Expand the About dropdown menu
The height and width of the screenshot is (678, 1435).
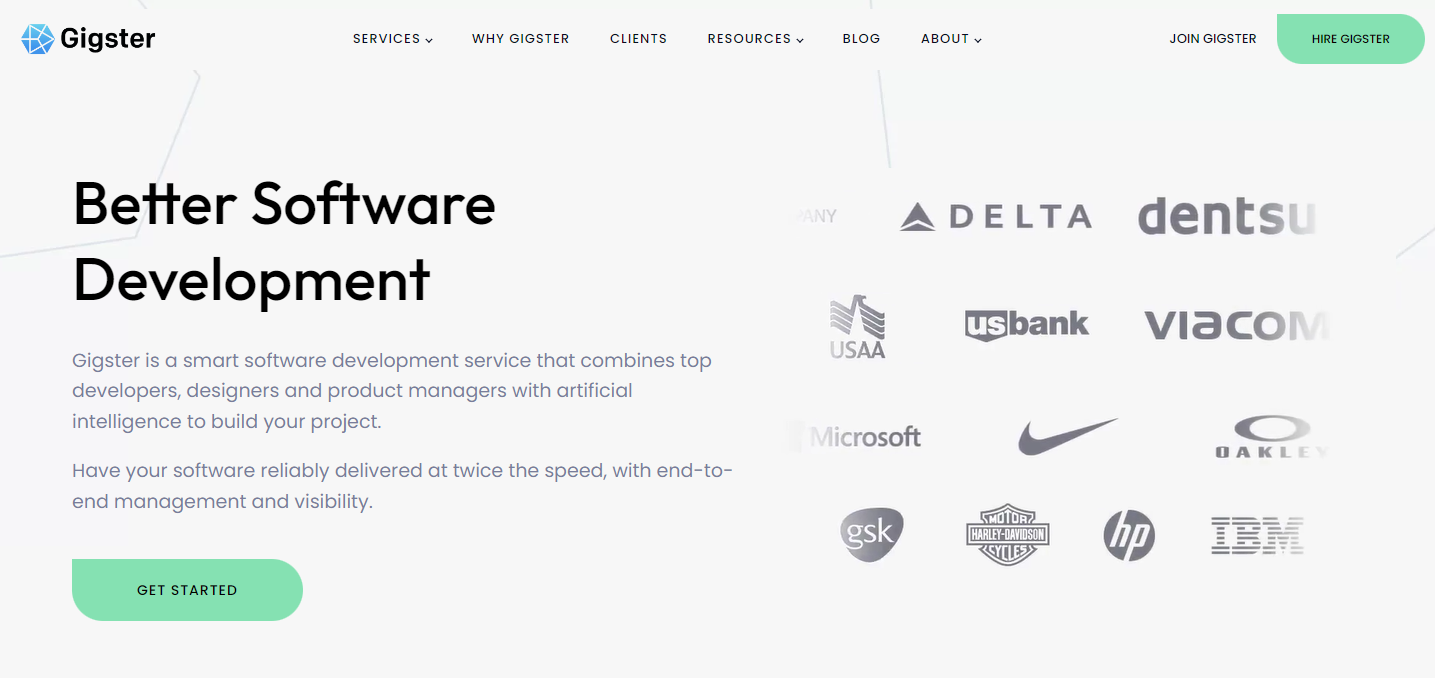pyautogui.click(x=952, y=39)
